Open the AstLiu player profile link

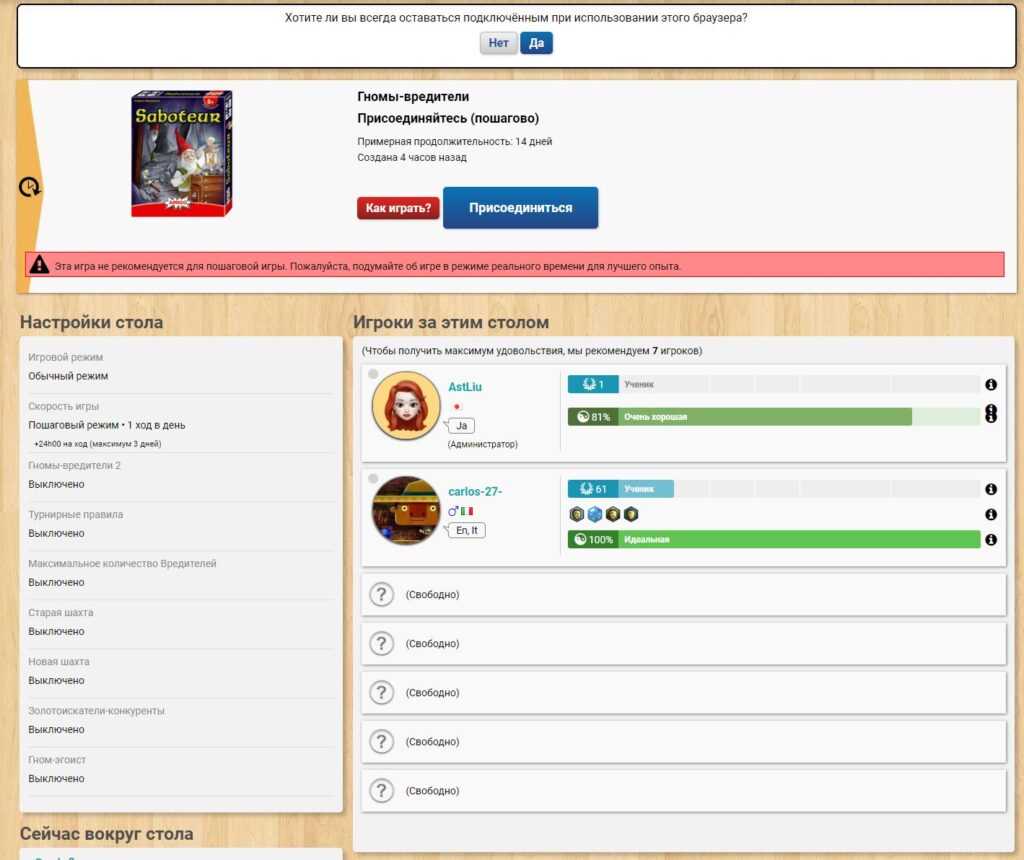[465, 387]
